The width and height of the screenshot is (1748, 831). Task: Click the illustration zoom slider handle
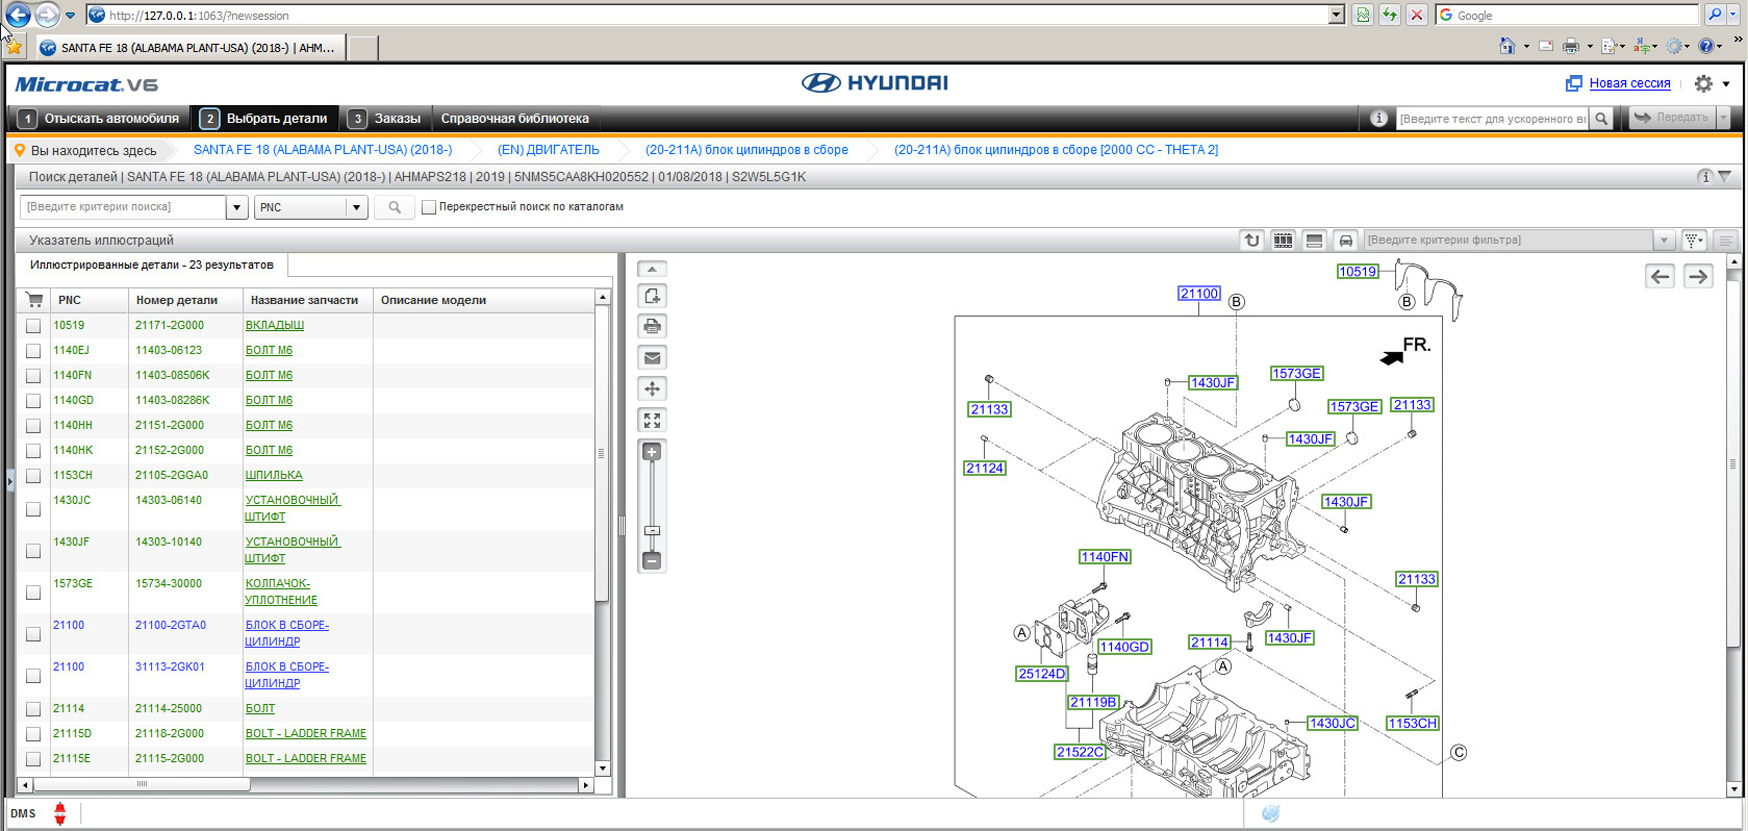pyautogui.click(x=652, y=531)
